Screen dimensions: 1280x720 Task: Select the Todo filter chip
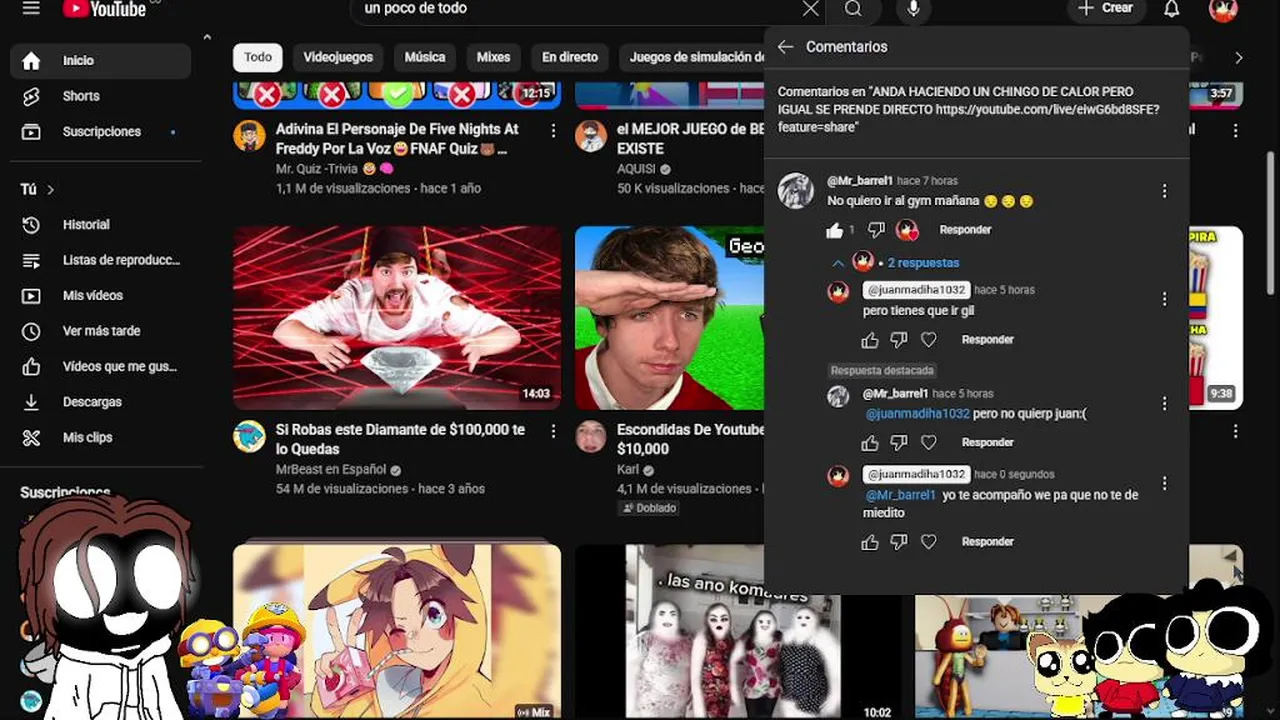pyautogui.click(x=258, y=57)
